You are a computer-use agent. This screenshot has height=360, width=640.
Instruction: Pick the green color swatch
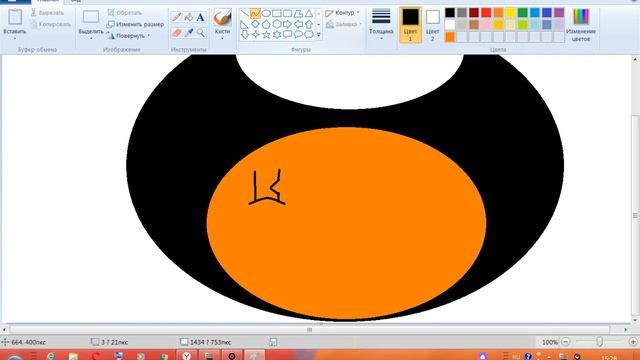522,13
